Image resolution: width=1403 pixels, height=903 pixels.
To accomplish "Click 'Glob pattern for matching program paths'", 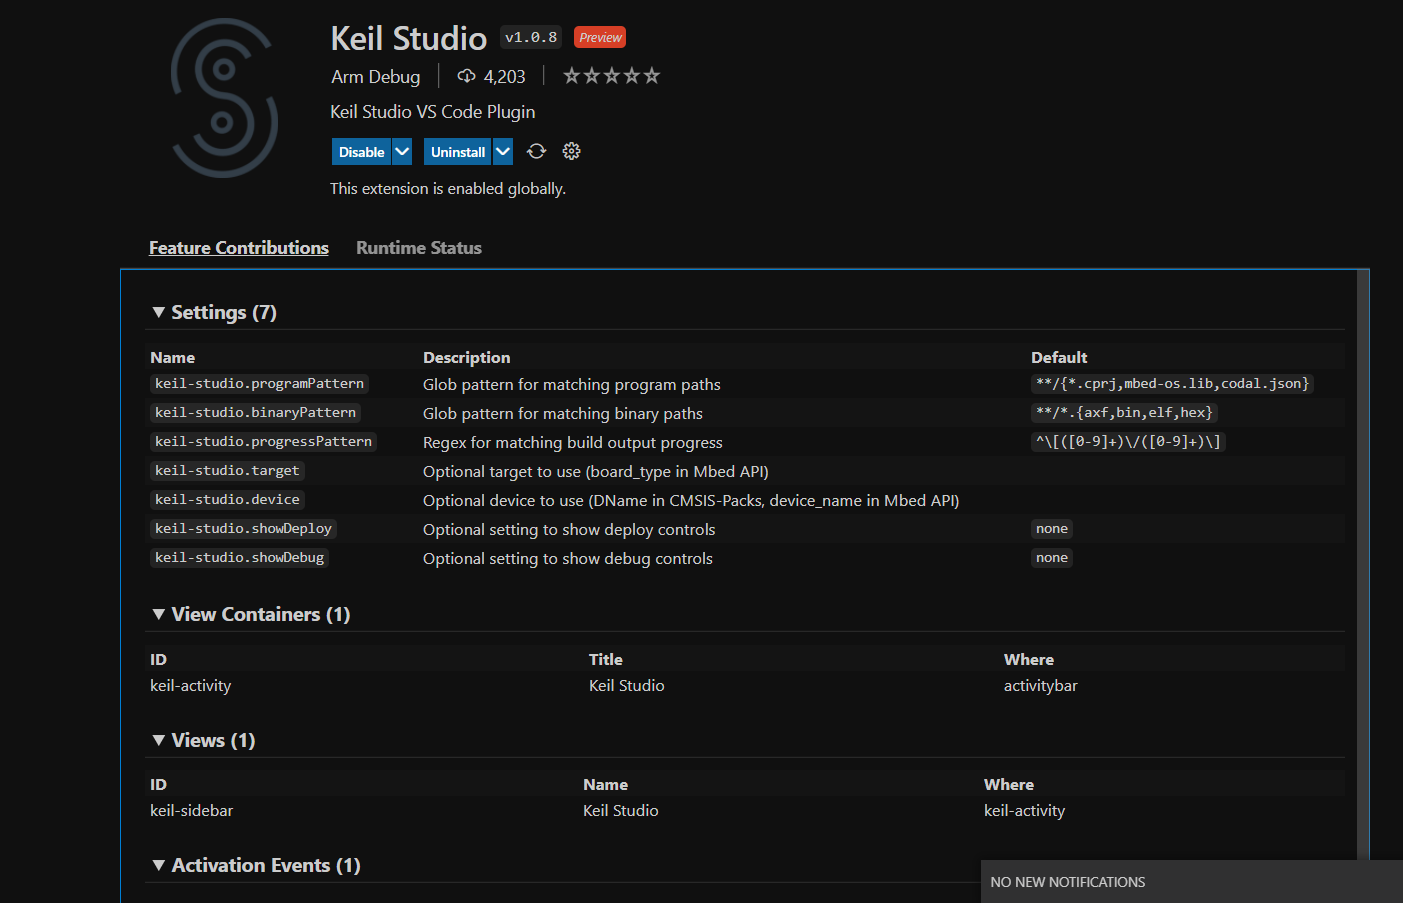I will coord(572,385).
